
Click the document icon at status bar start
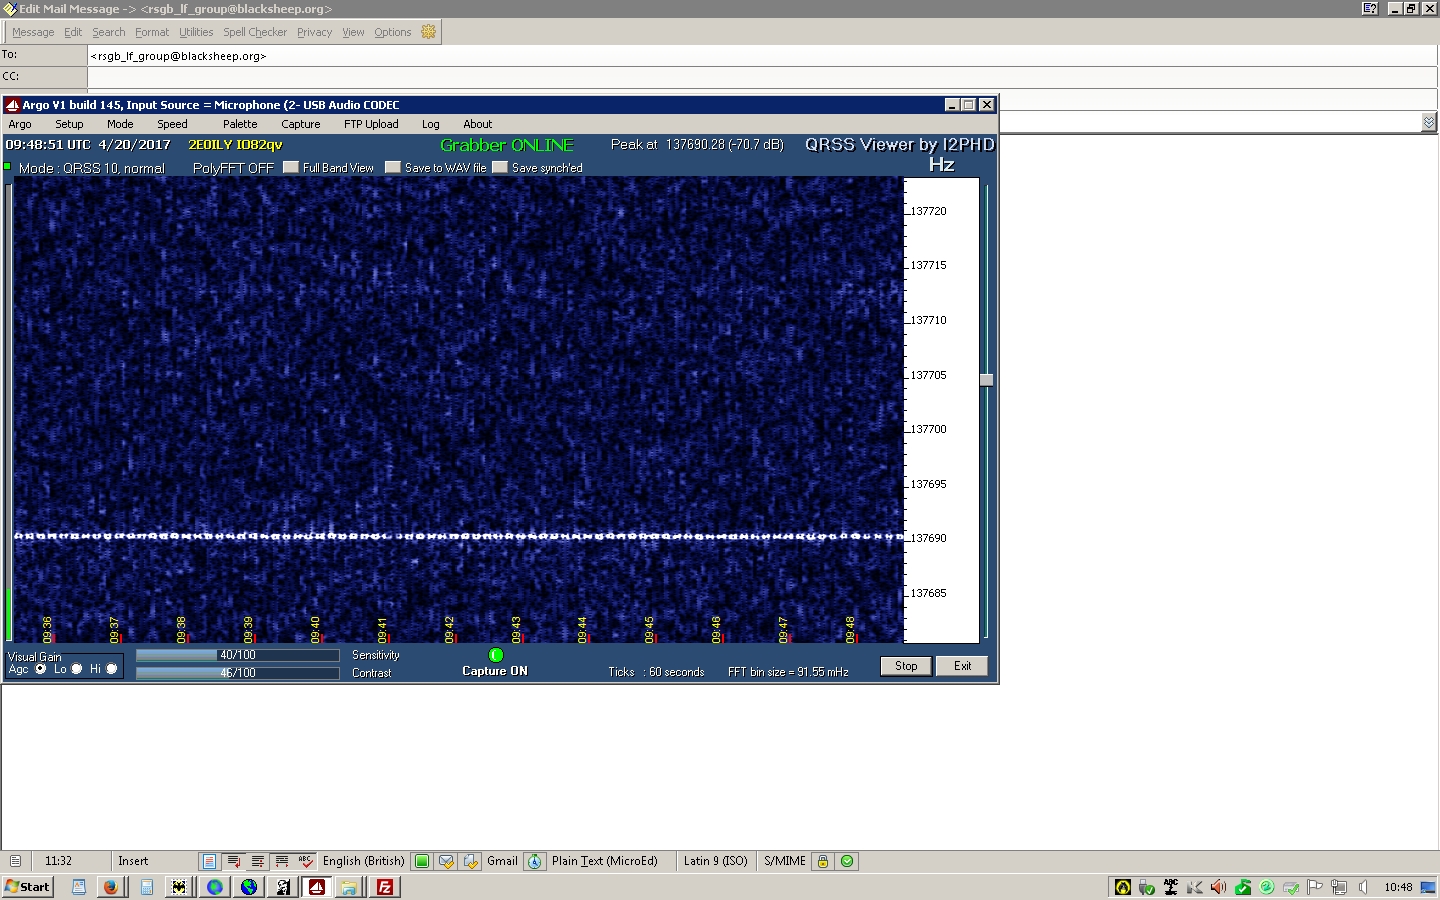15,861
